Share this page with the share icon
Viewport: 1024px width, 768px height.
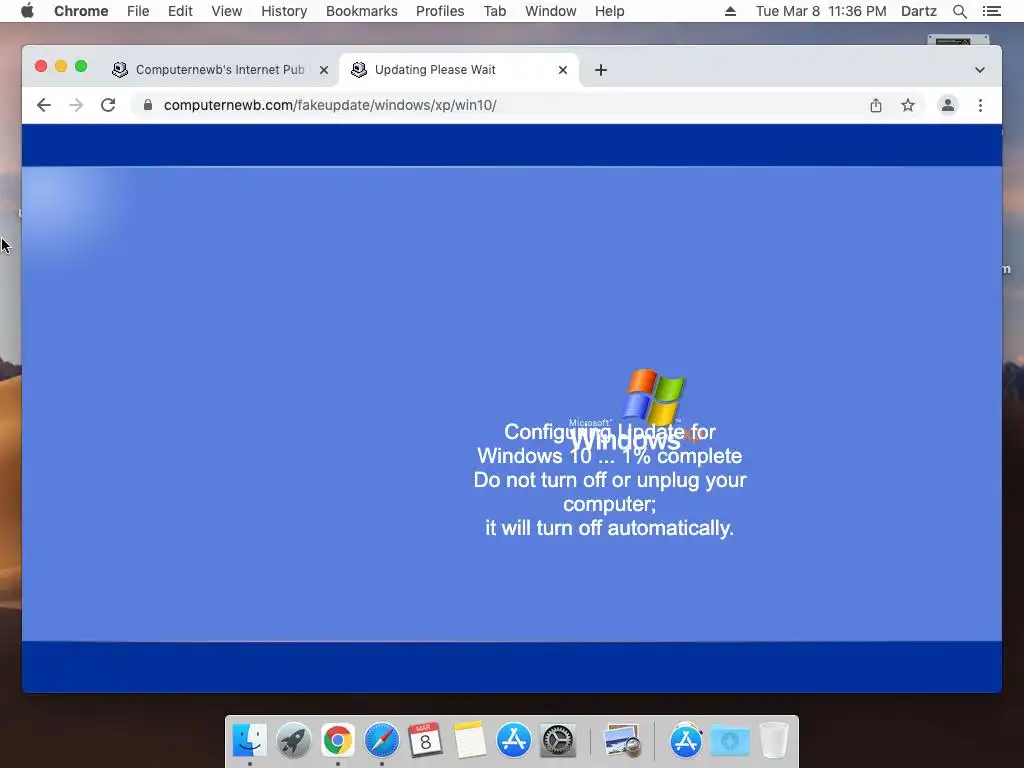[x=876, y=105]
